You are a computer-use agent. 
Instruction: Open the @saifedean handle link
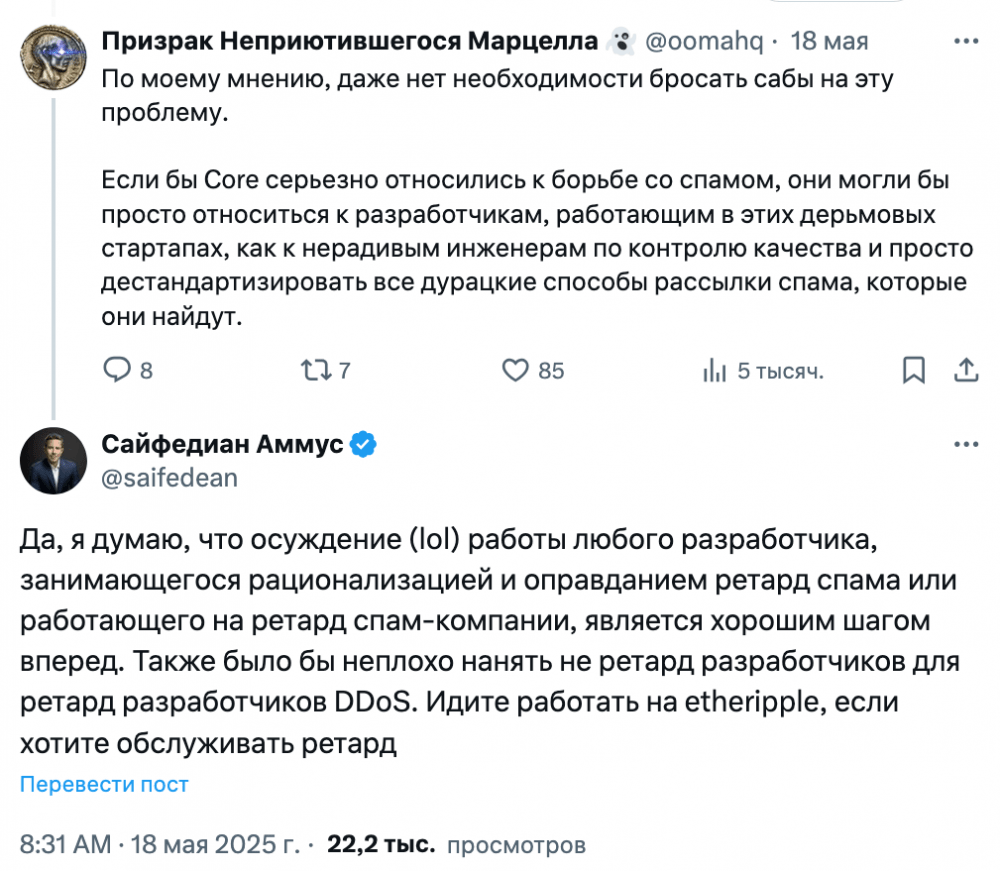[170, 478]
